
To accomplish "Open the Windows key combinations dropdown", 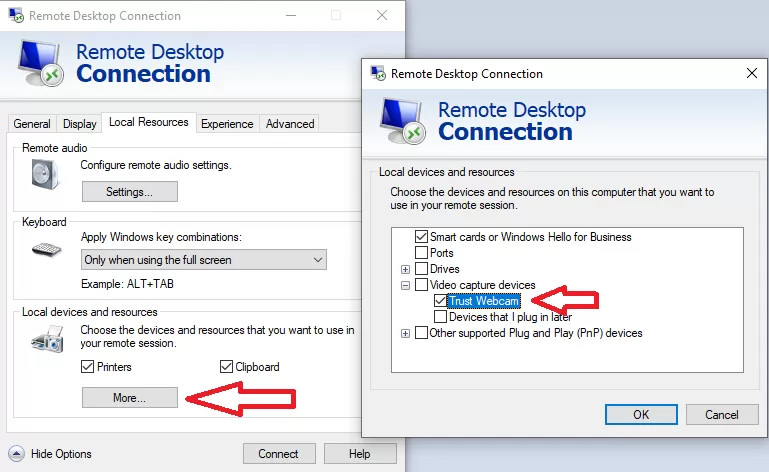I will tap(204, 260).
